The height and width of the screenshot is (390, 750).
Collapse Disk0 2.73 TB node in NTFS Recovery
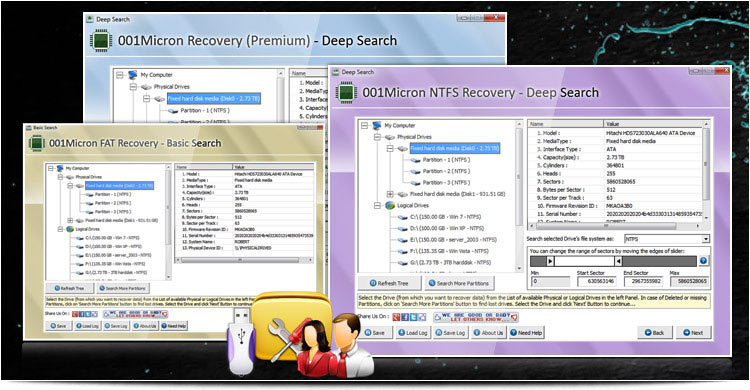click(x=390, y=148)
